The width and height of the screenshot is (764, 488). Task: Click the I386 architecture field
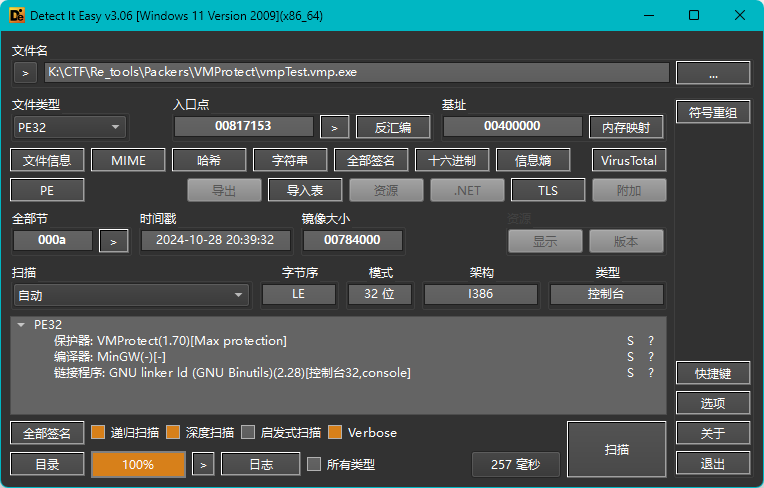pos(480,294)
